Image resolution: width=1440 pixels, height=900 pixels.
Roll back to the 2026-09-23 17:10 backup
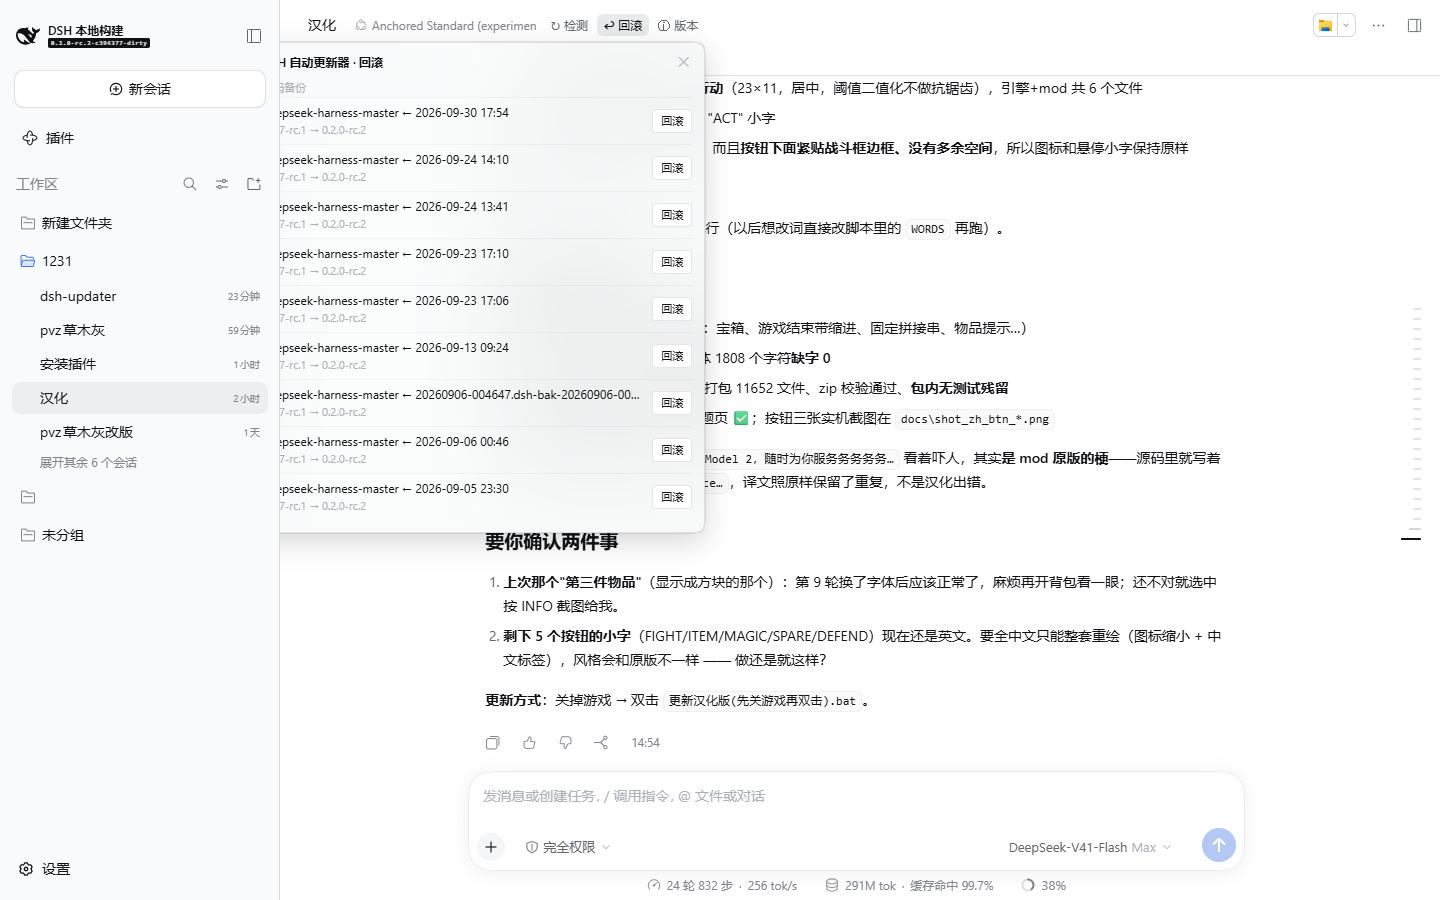coord(672,262)
